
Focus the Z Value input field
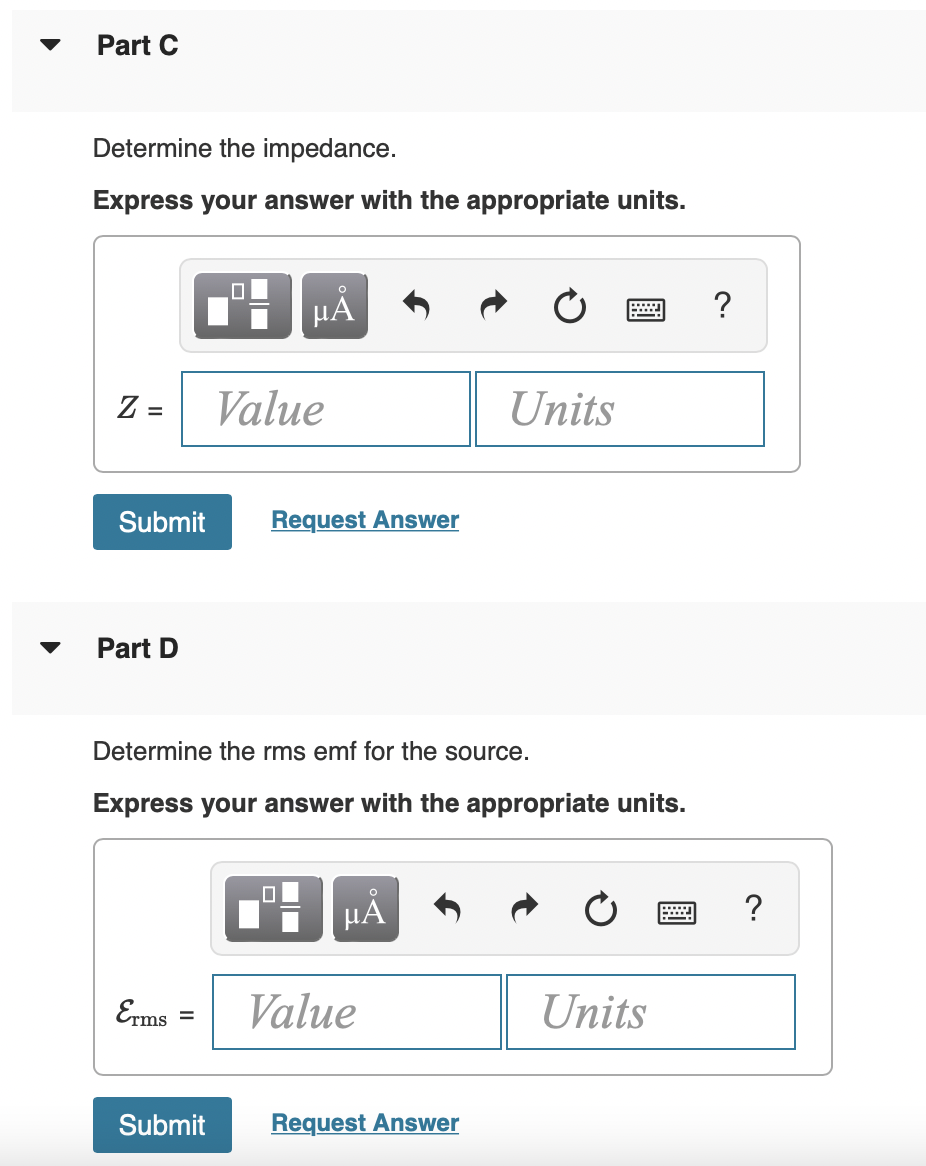point(326,409)
